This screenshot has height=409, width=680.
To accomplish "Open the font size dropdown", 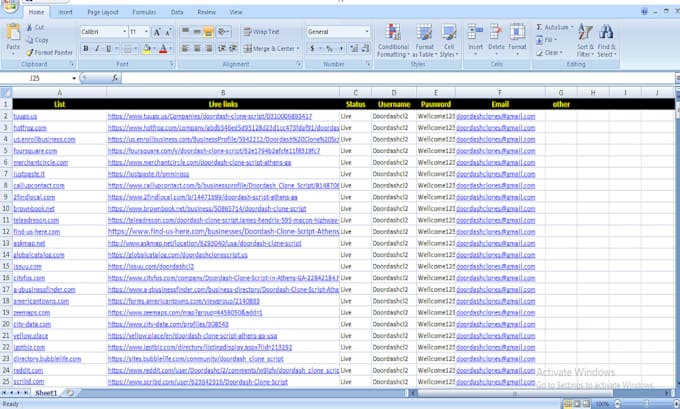I will pos(146,32).
